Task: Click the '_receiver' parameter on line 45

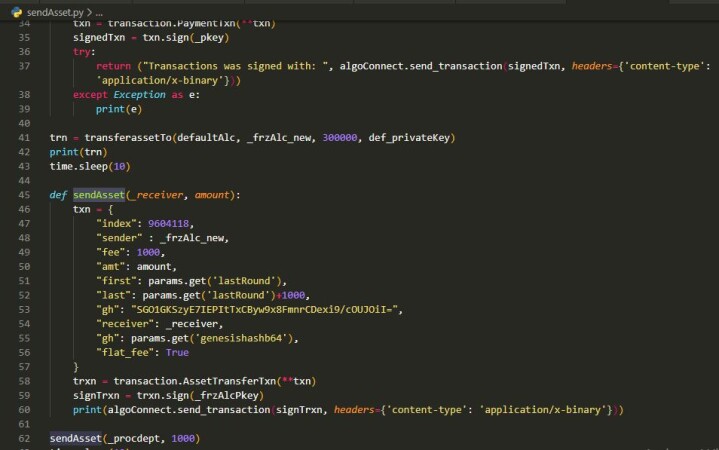Action: (157, 195)
